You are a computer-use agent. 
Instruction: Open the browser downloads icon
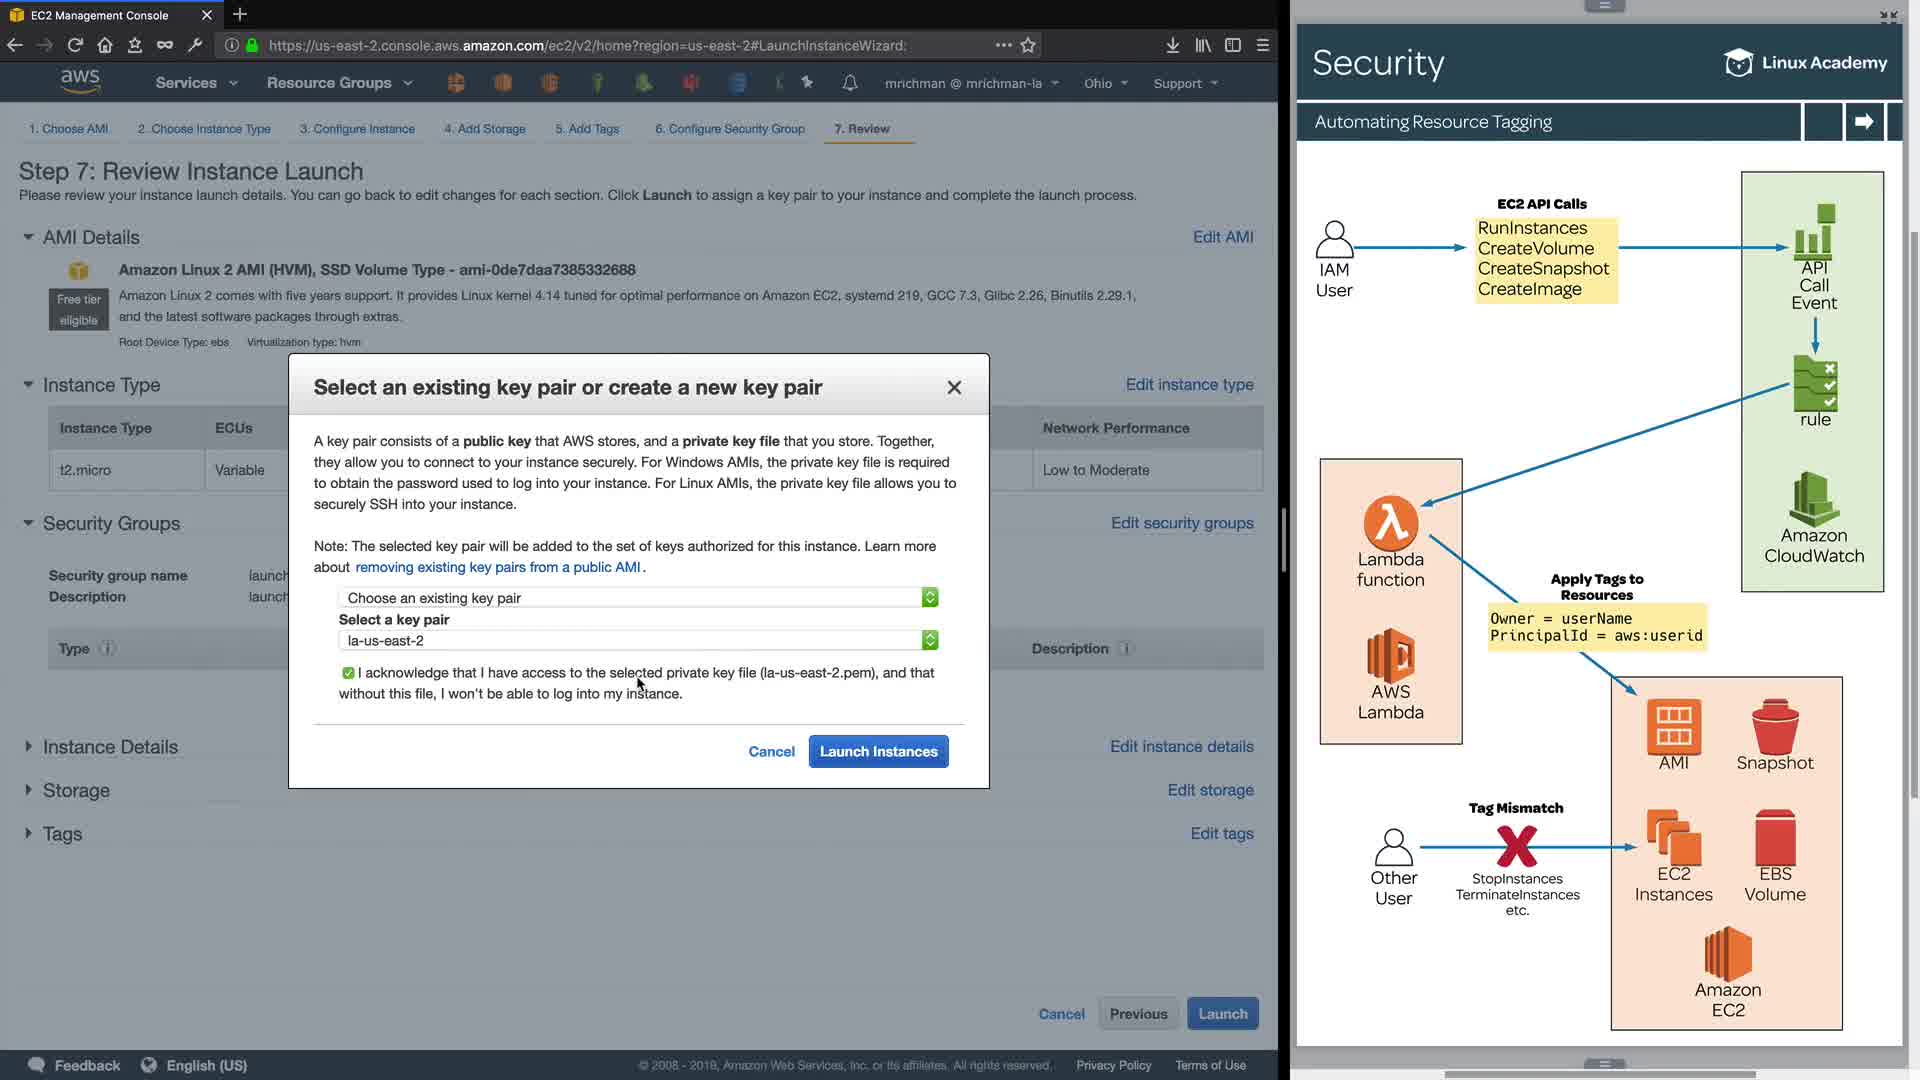1172,45
